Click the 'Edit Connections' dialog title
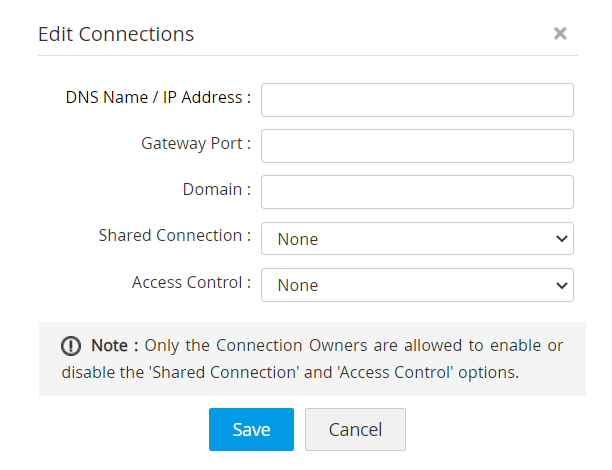 [x=116, y=34]
